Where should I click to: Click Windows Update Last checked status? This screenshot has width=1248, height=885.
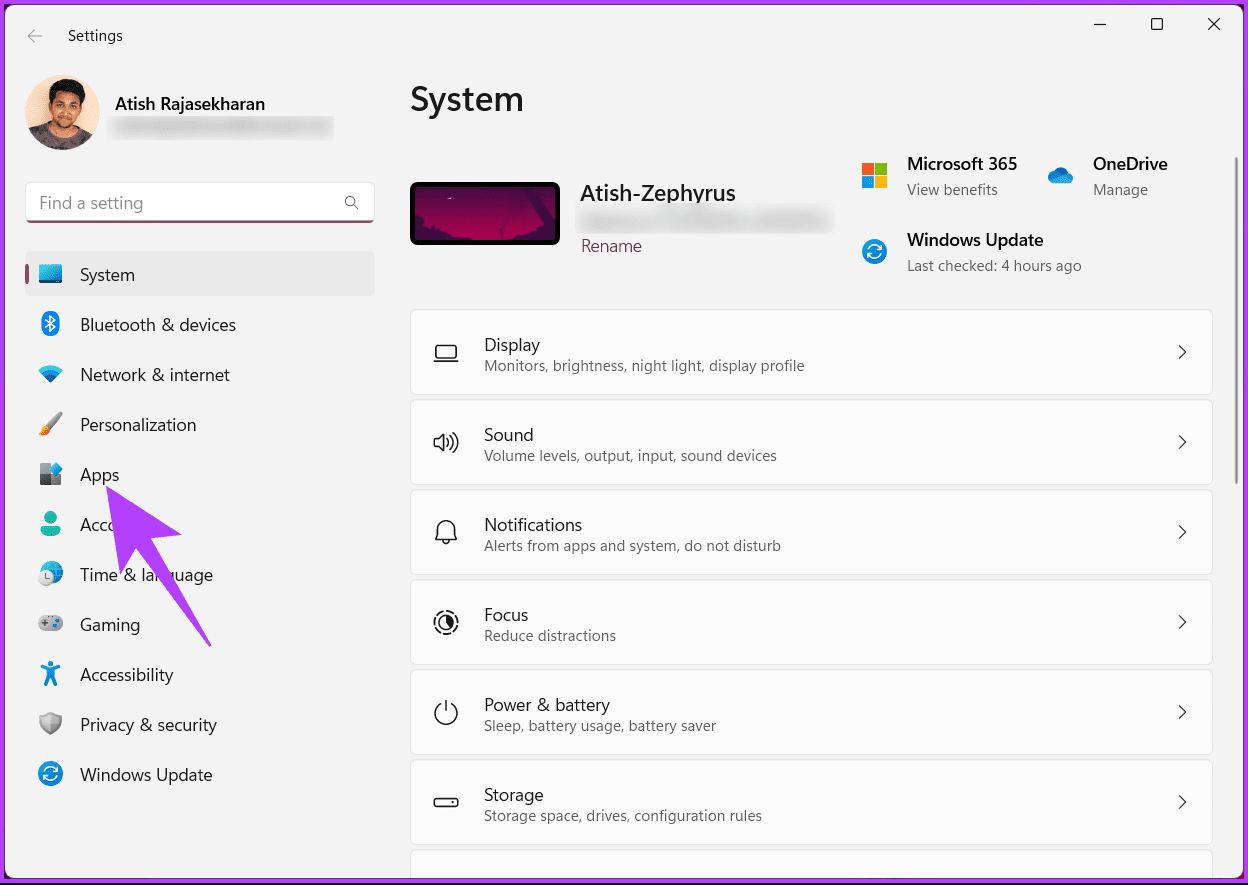(994, 266)
